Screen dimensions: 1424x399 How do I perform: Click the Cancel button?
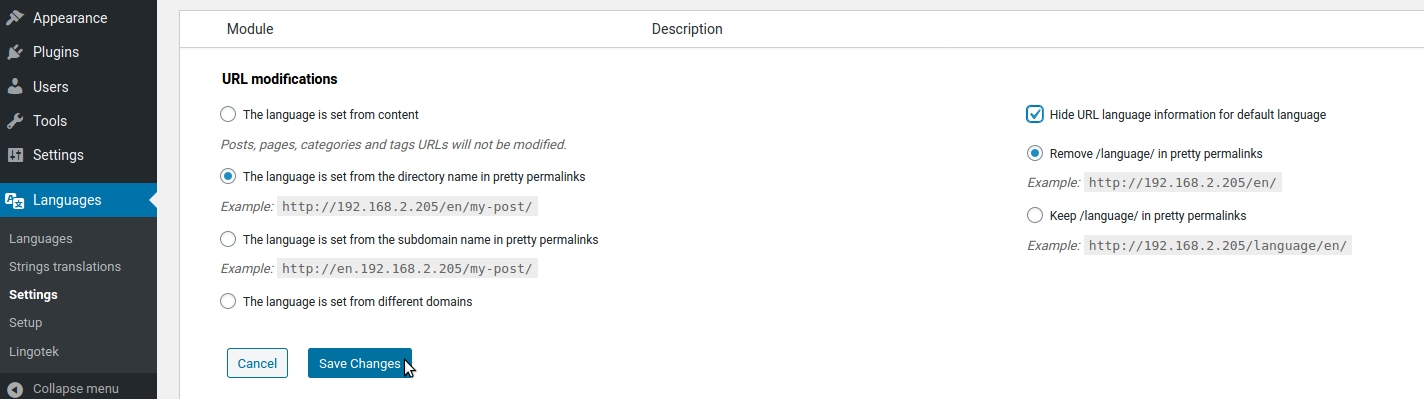point(257,363)
